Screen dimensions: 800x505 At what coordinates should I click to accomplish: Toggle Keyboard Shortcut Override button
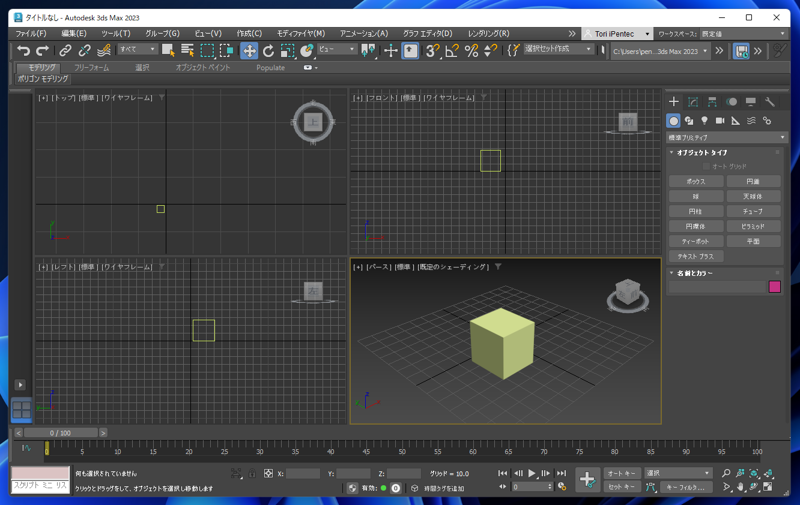click(x=410, y=50)
